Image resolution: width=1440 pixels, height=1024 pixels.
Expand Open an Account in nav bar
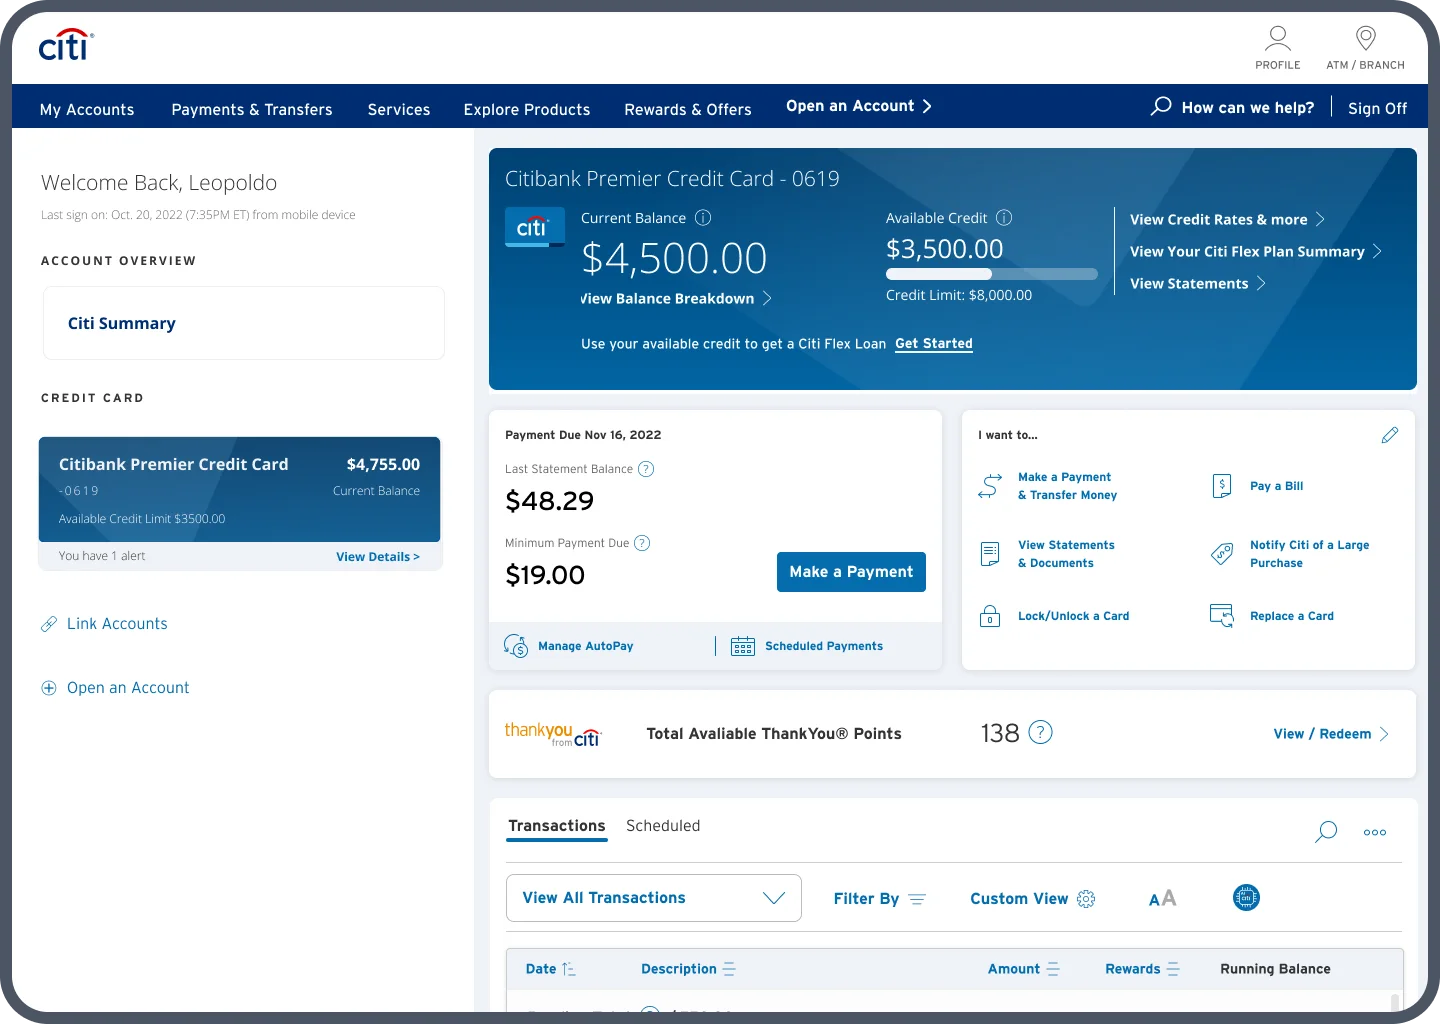(x=859, y=106)
